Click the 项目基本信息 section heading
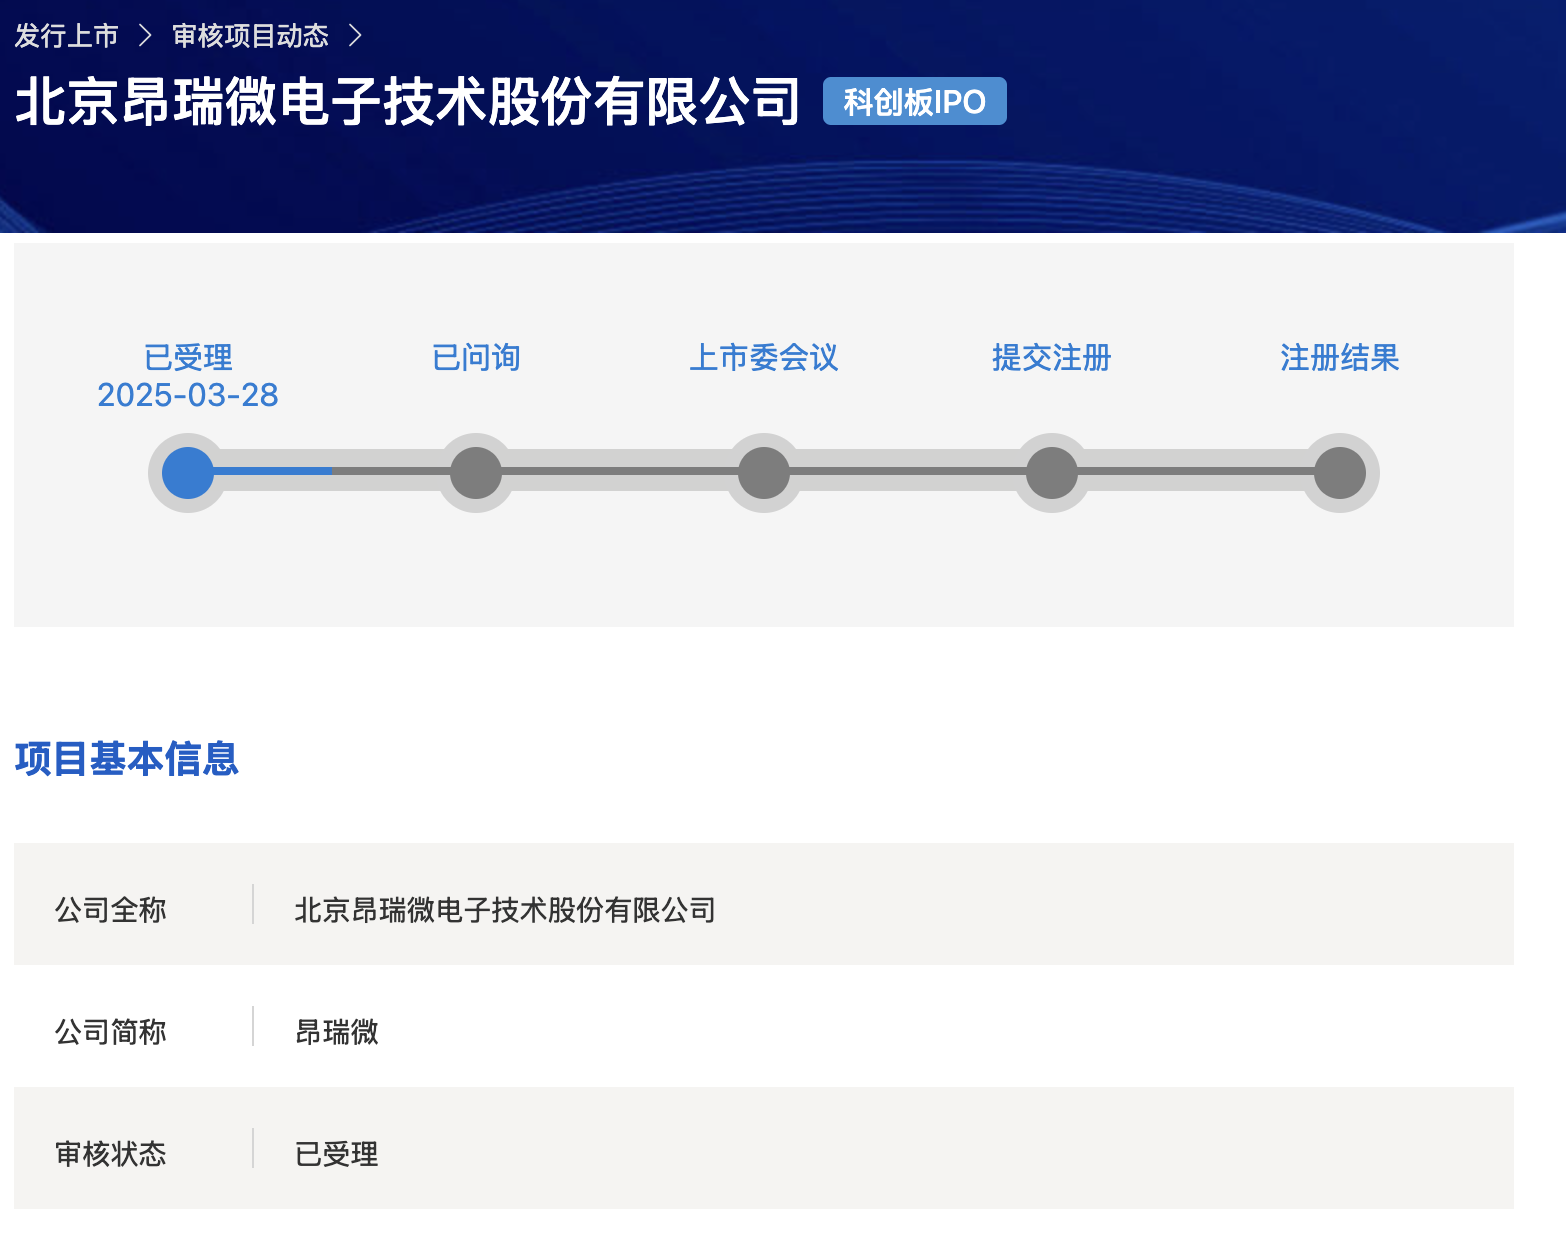Viewport: 1566px width, 1234px height. coord(127,759)
